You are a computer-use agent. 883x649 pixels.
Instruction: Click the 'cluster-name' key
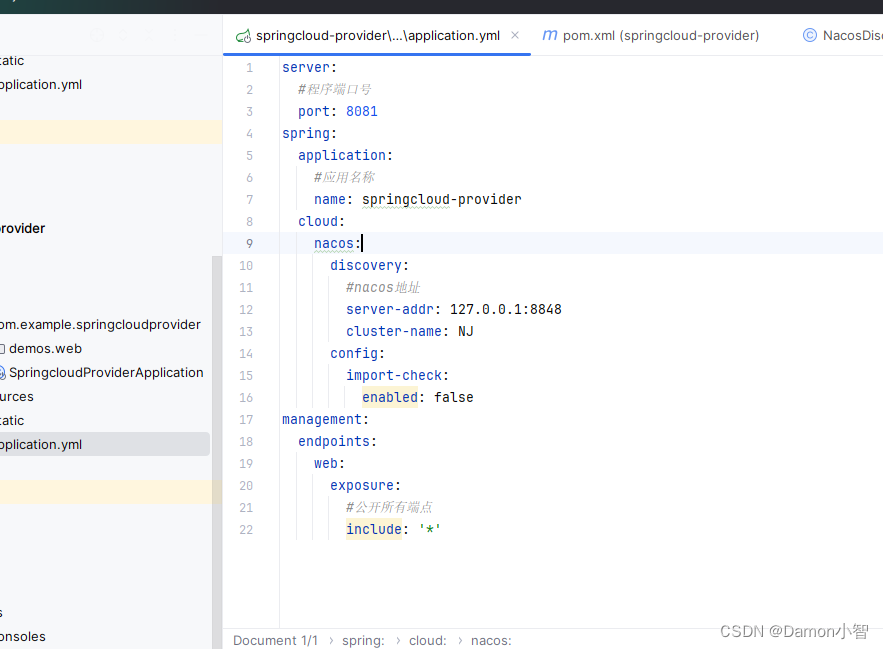(394, 331)
